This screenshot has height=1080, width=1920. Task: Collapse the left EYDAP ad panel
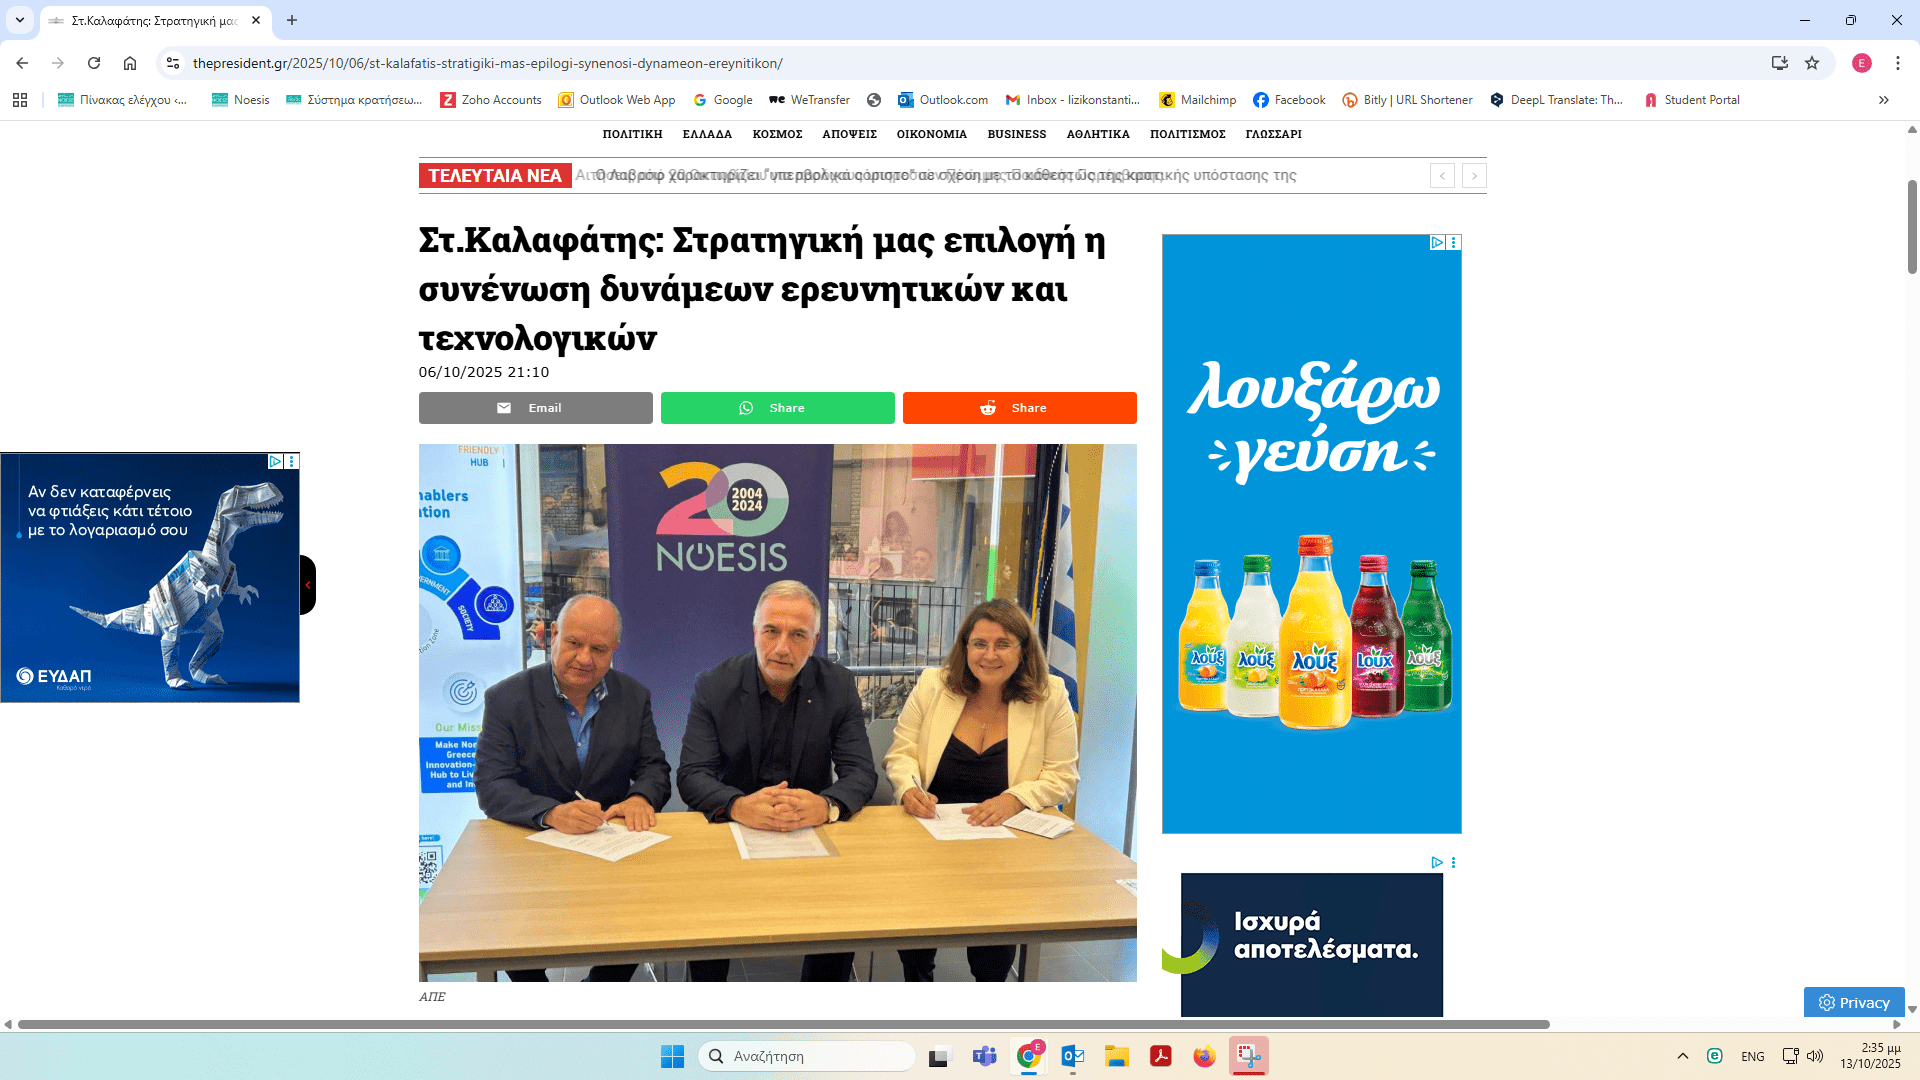(308, 585)
